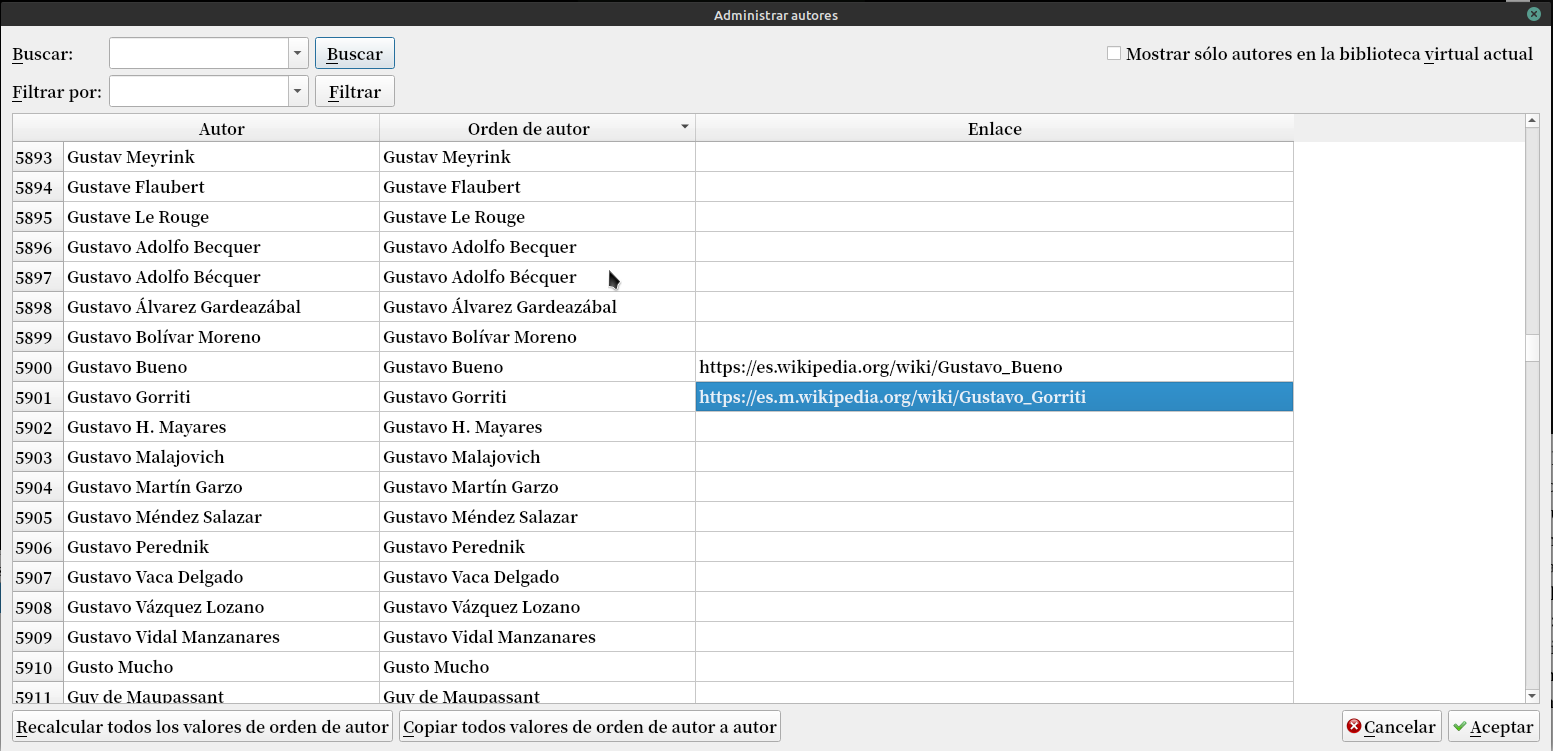This screenshot has width=1553, height=751.
Task: Select 'Gustavo Perednik' in Orden de autor column
Action: (537, 547)
